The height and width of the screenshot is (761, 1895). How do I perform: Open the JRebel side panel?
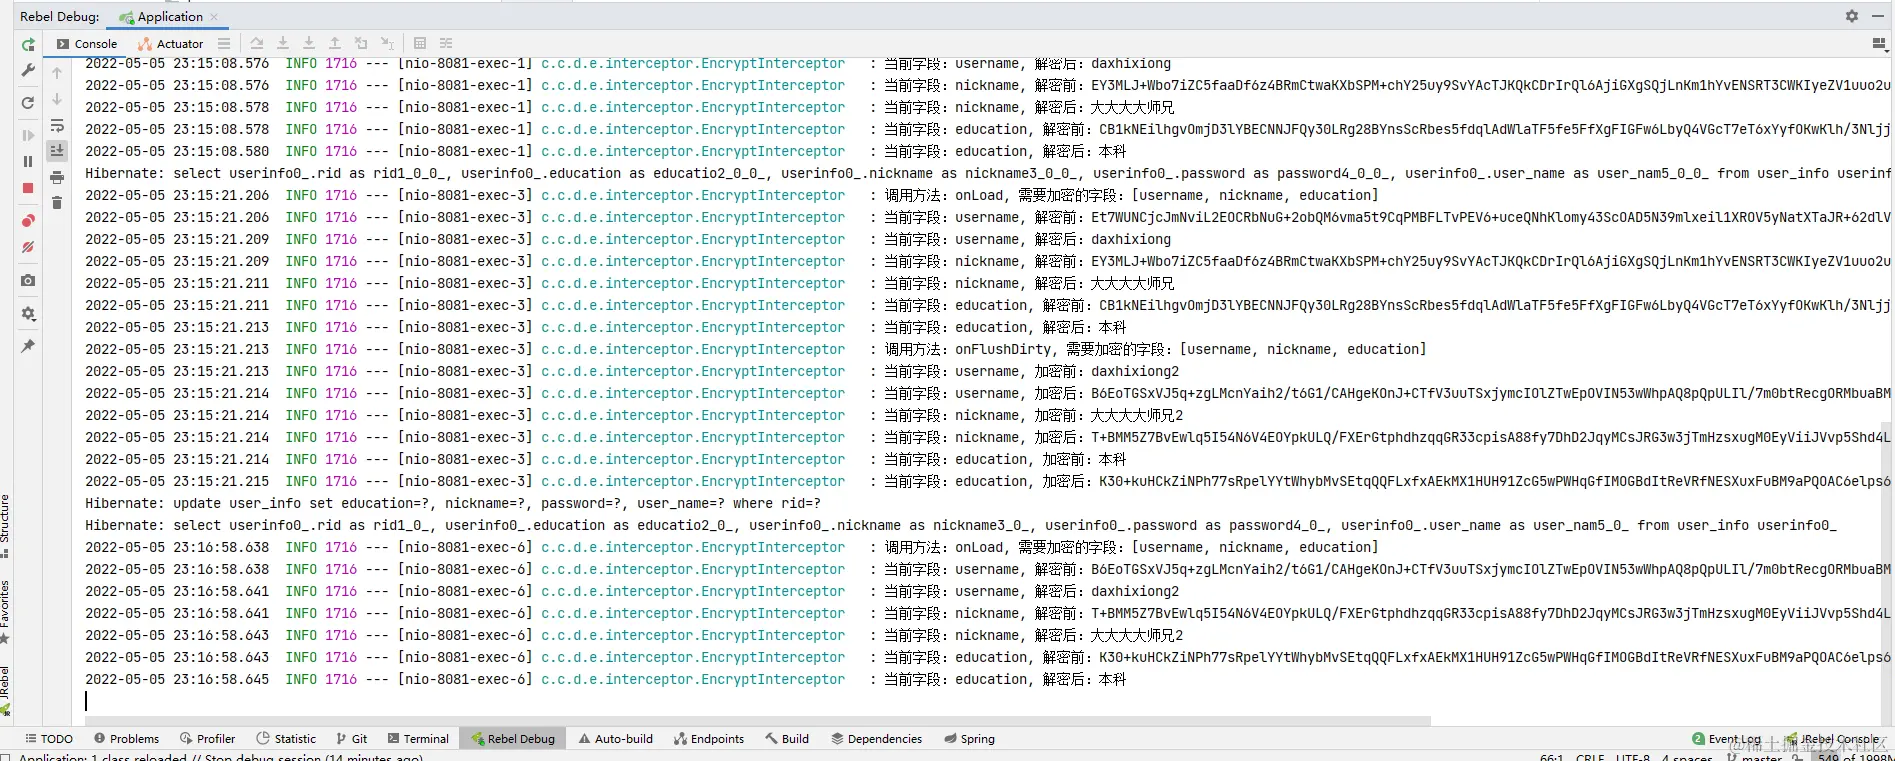[x=5, y=690]
